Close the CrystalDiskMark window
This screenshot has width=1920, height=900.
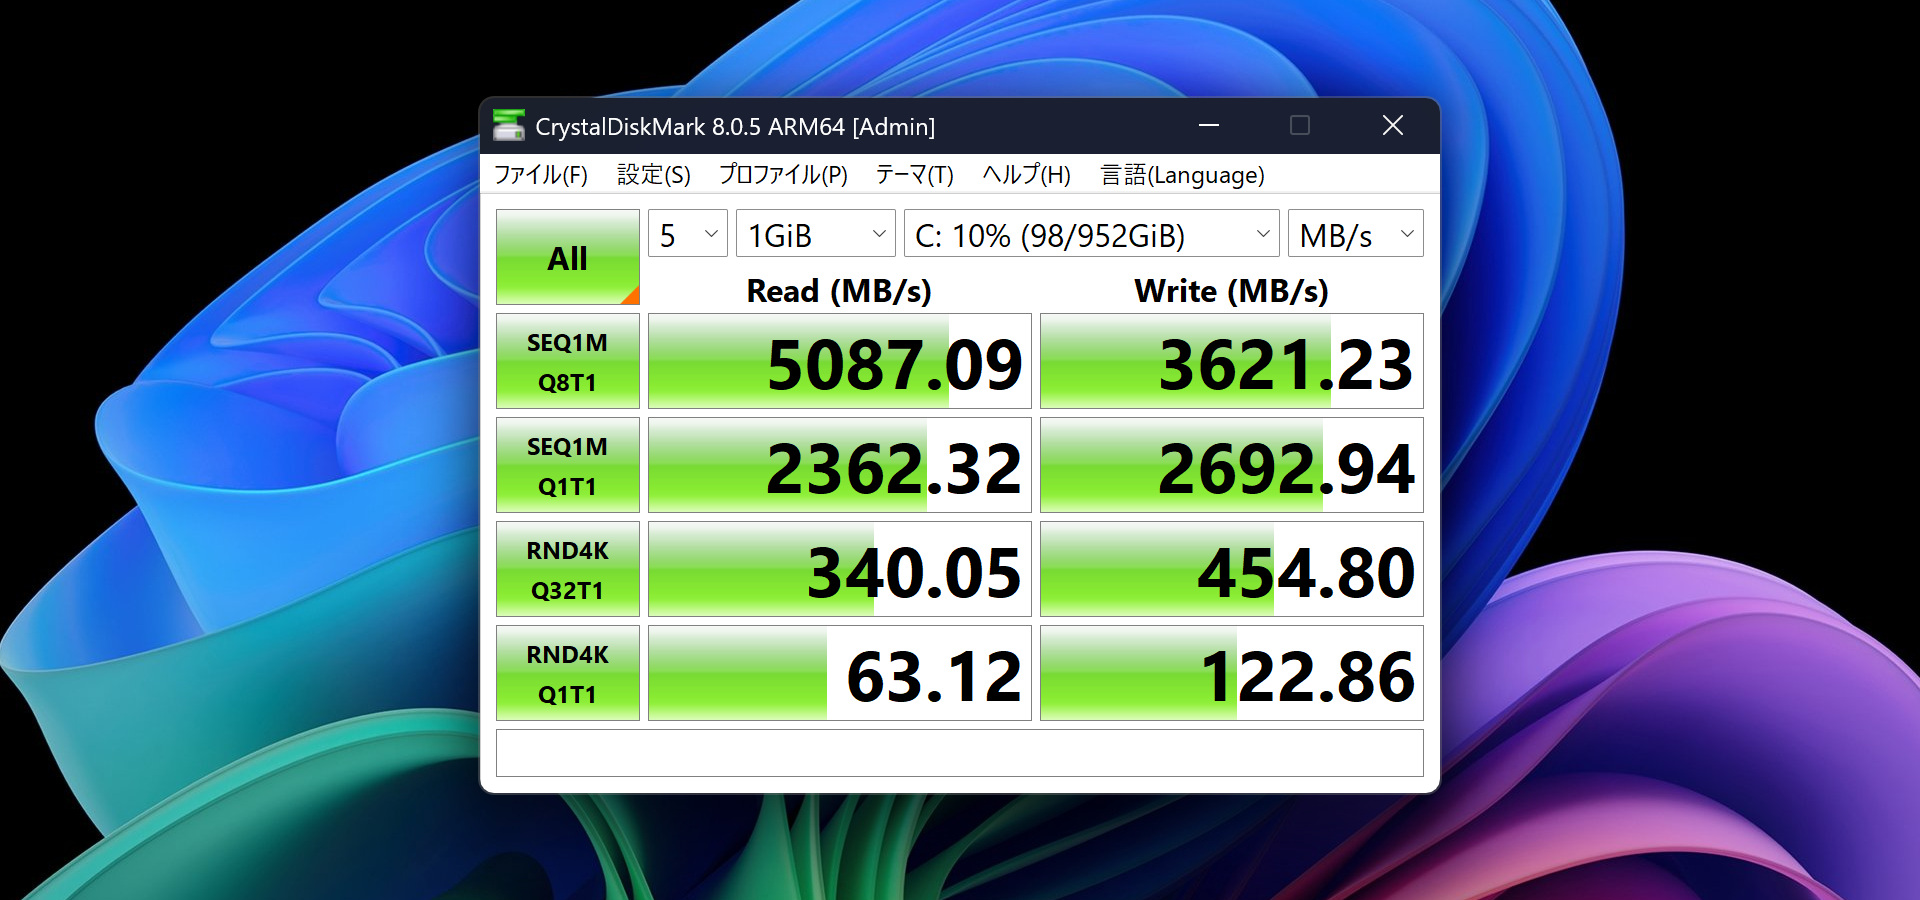[1393, 126]
